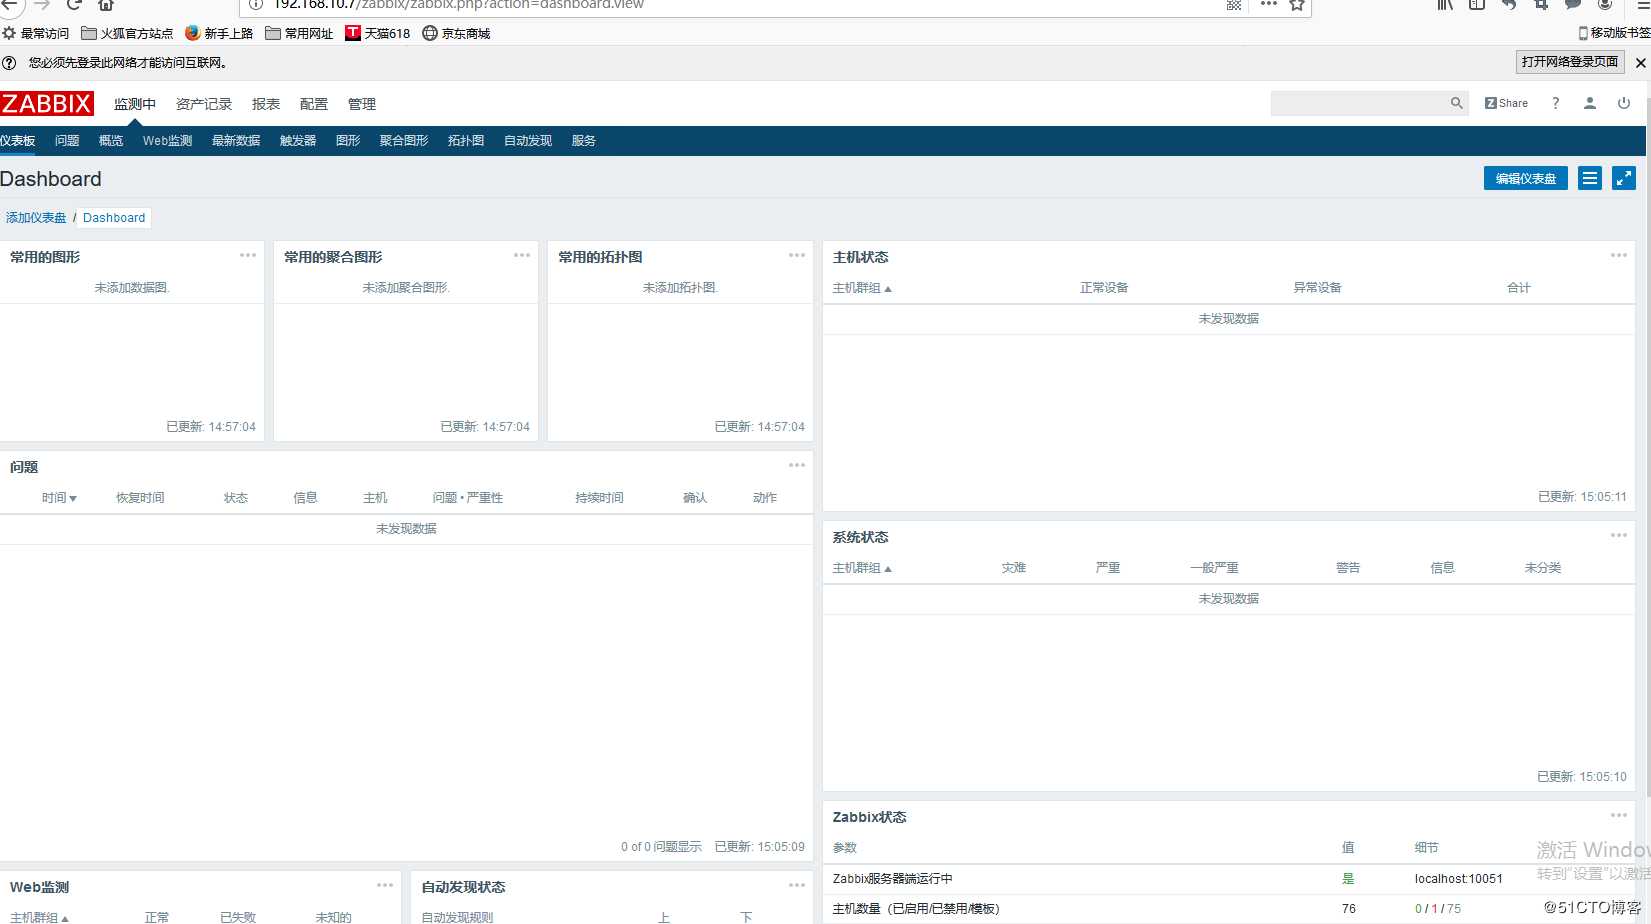1651x924 pixels.
Task: Open menu dots of 常用的图形 widget
Action: (x=248, y=255)
